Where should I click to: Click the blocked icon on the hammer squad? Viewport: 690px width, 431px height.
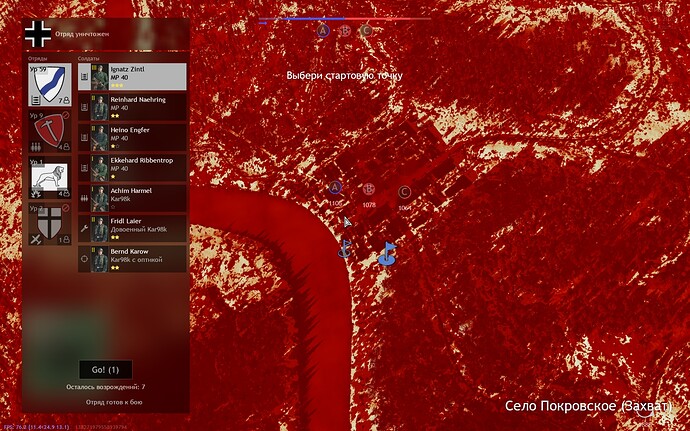[x=66, y=115]
